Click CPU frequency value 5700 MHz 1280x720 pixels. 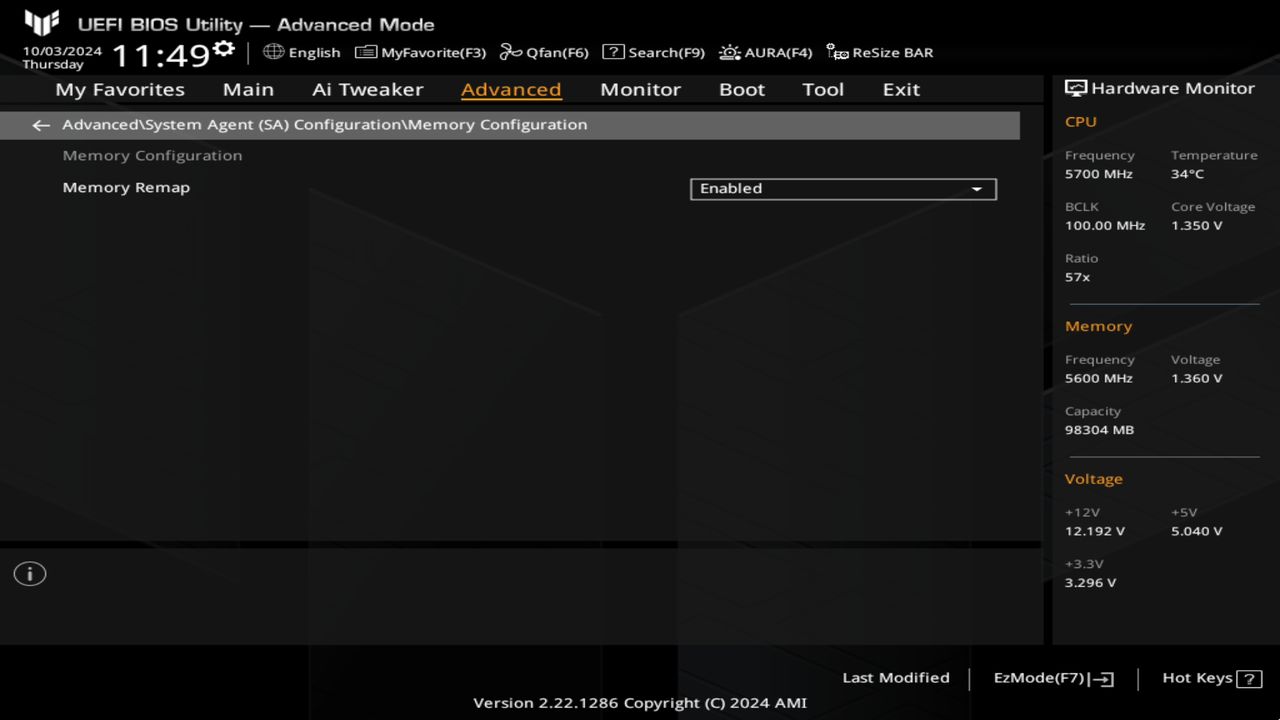[1098, 174]
